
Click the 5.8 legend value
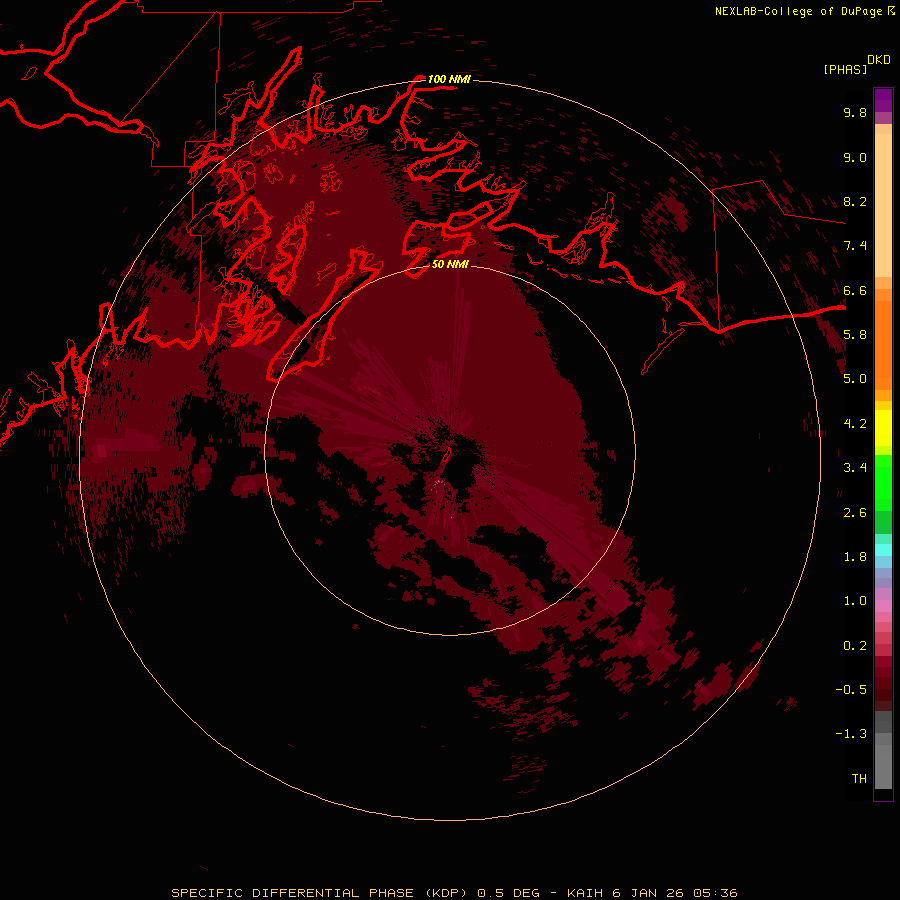pyautogui.click(x=855, y=335)
